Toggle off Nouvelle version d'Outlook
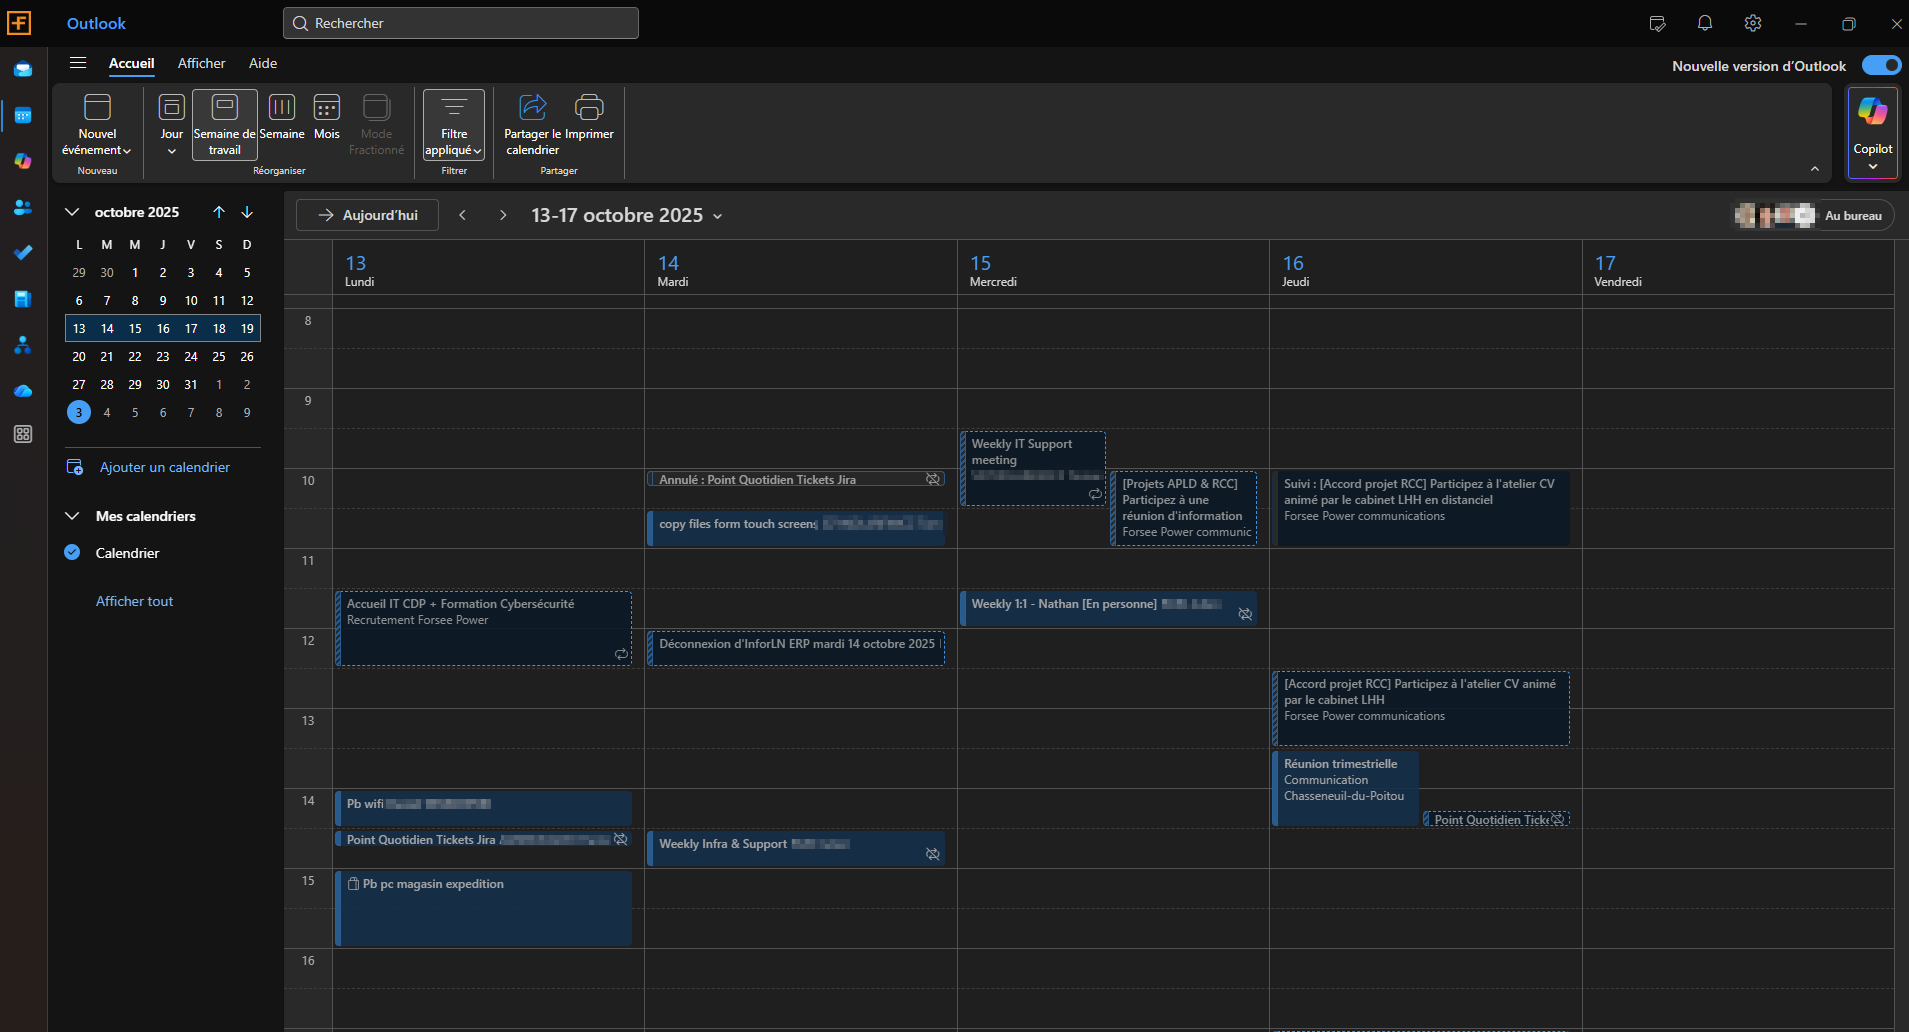Screen dimensions: 1909x1032 [1880, 64]
